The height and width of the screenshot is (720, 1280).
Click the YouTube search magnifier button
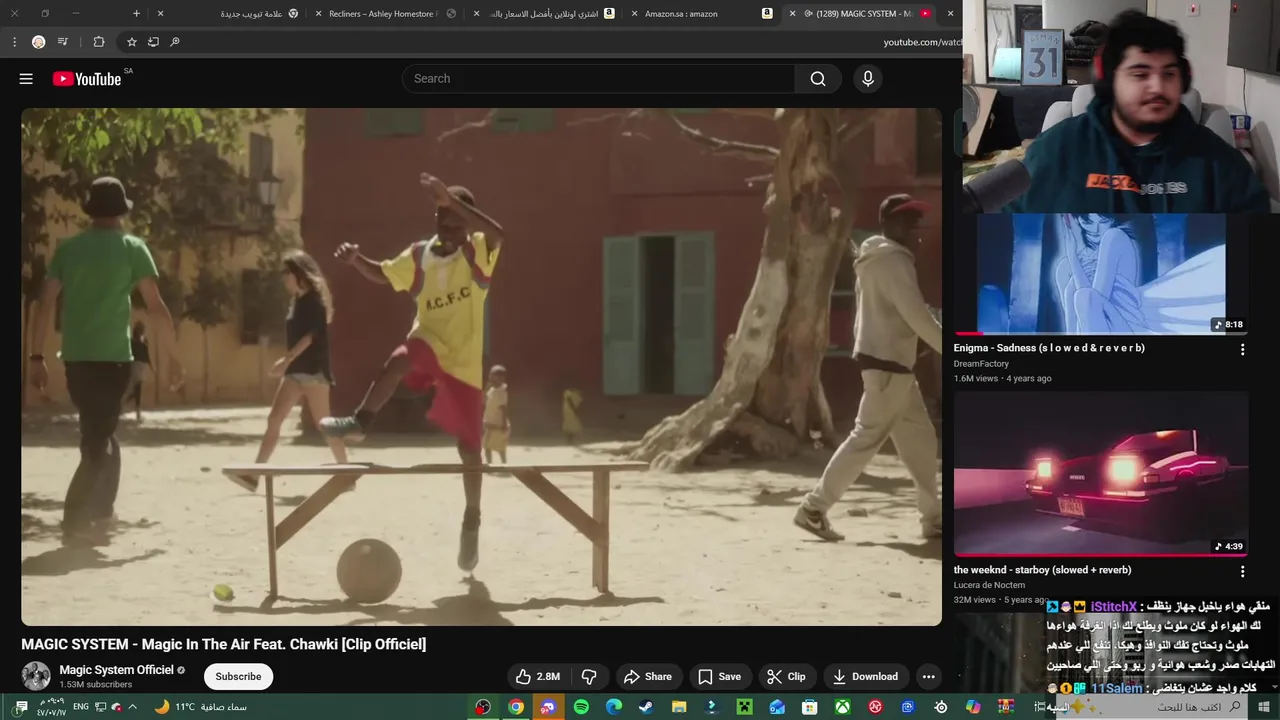[818, 79]
